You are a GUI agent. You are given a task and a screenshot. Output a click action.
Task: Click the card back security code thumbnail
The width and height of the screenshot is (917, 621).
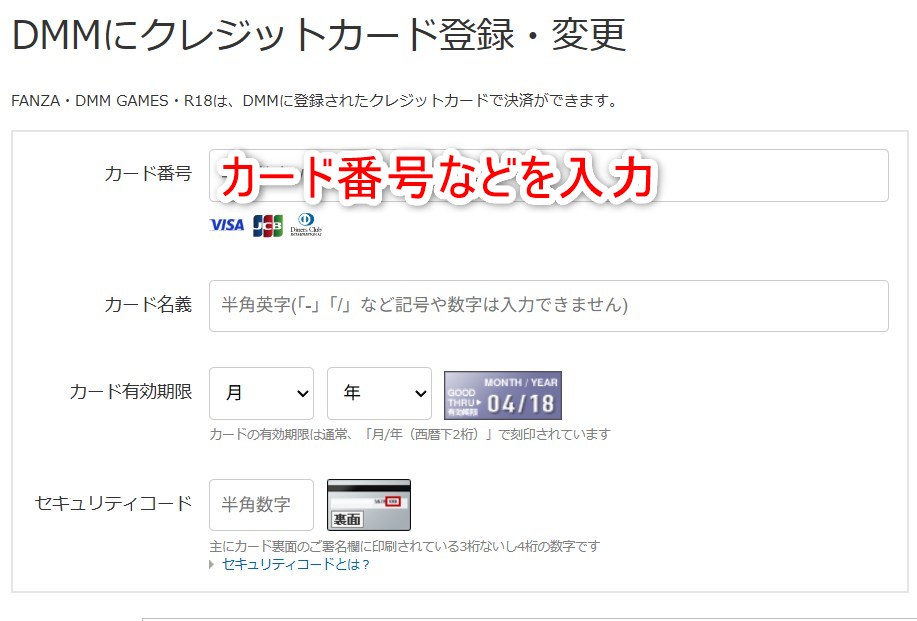tap(368, 504)
